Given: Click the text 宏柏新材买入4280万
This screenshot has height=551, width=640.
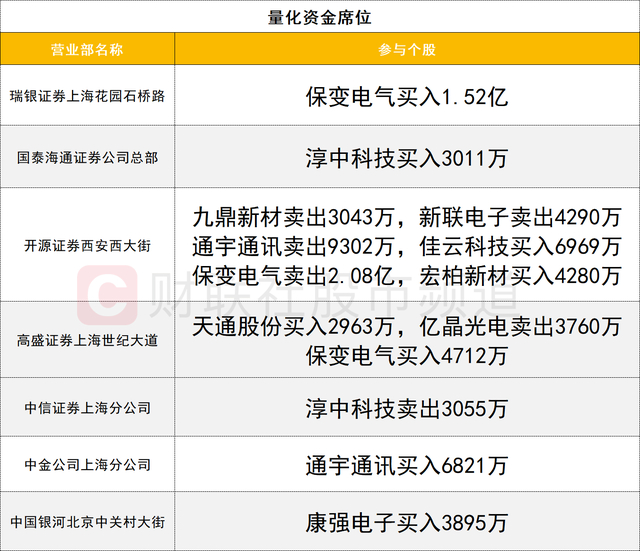Looking at the screenshot, I should pyautogui.click(x=520, y=276).
